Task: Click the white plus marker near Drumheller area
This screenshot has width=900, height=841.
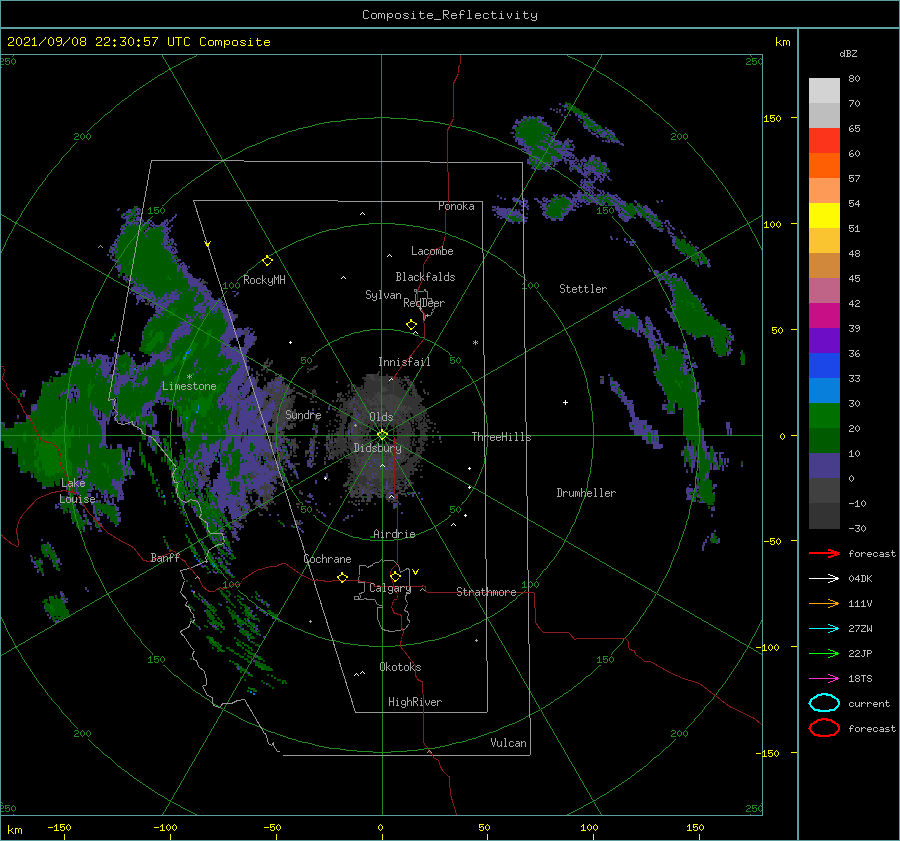Action: coord(565,402)
